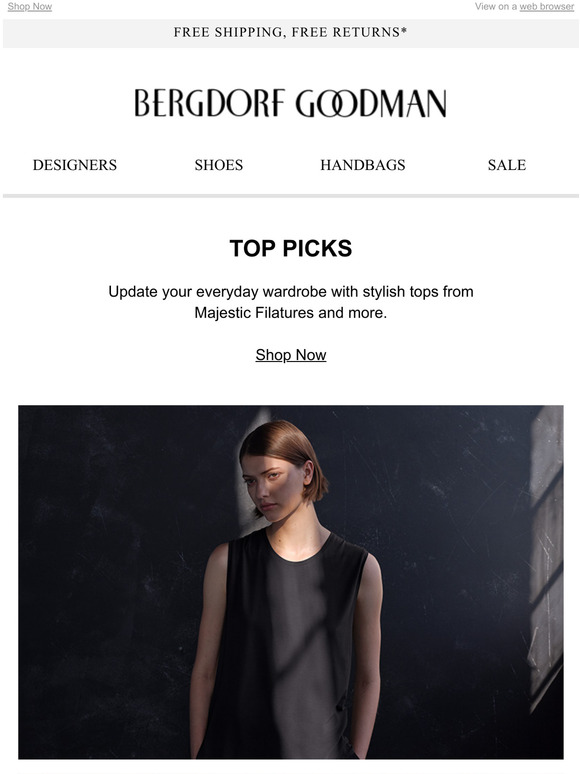Open the Sale navigation link
This screenshot has height=774, width=580.
(x=507, y=165)
